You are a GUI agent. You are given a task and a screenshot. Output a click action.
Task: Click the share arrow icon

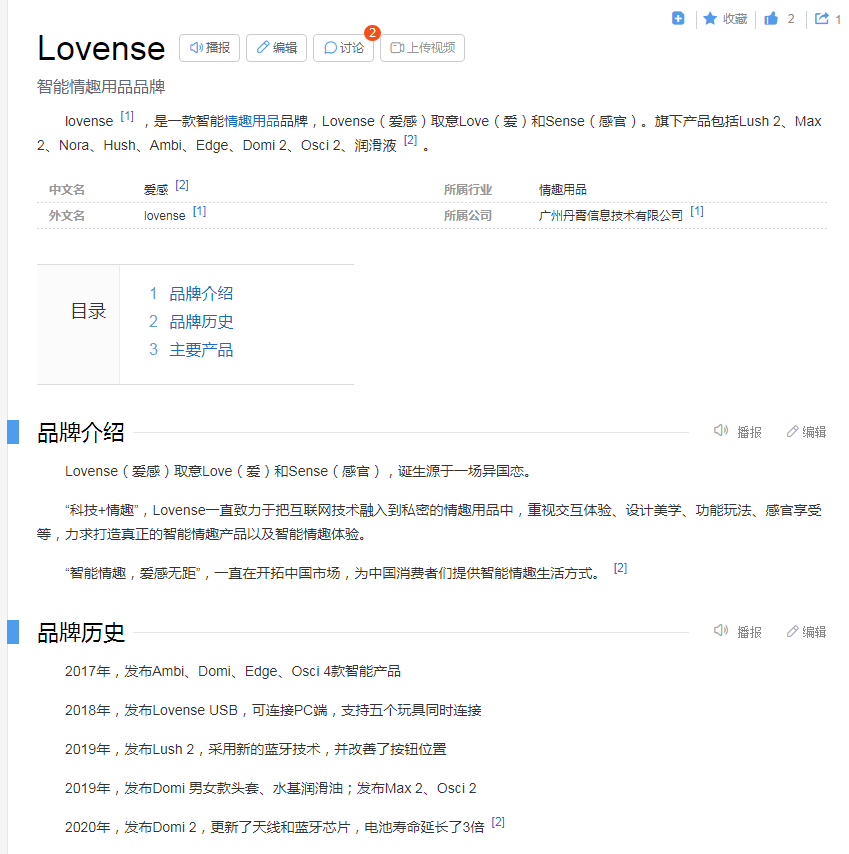pyautogui.click(x=822, y=18)
